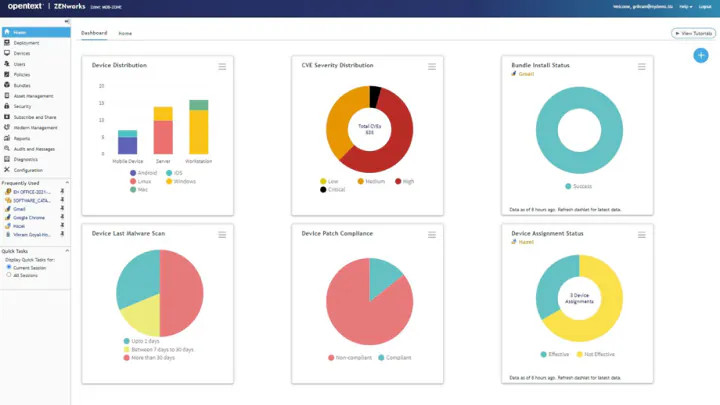This screenshot has width=720, height=405.
Task: Open Bundles from the left navigation
Action: (x=7, y=85)
